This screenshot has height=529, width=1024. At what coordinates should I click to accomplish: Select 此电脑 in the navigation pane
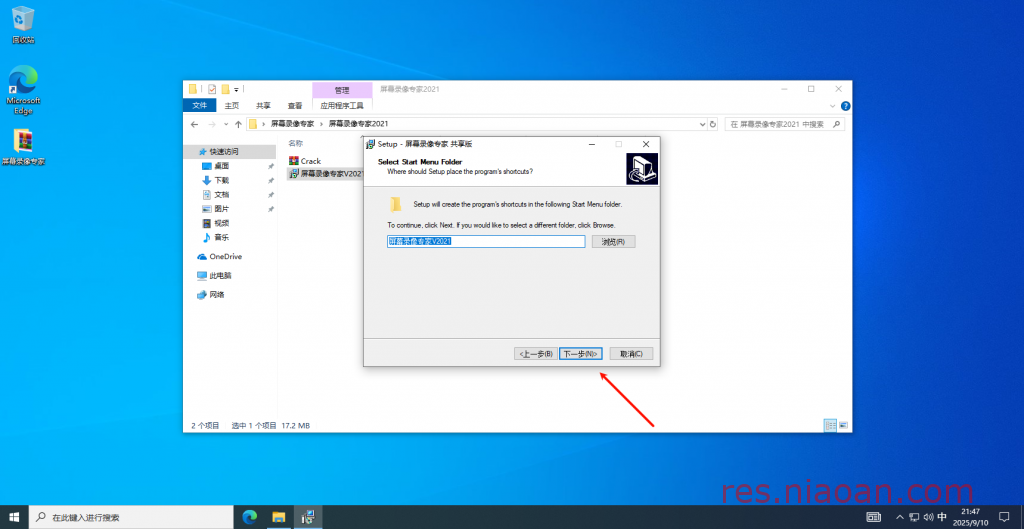pyautogui.click(x=220, y=276)
